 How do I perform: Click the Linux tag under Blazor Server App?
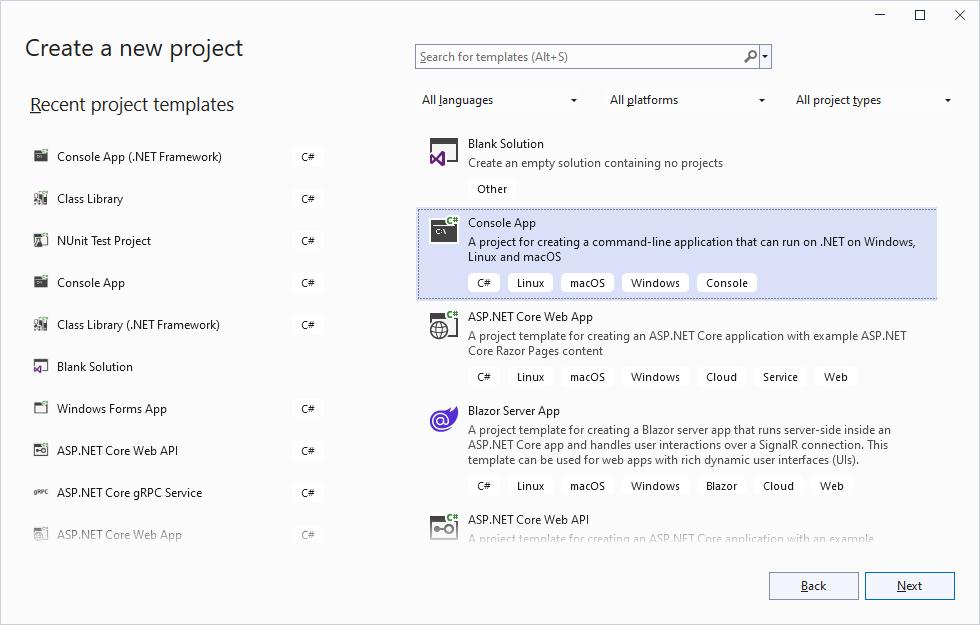(x=530, y=486)
